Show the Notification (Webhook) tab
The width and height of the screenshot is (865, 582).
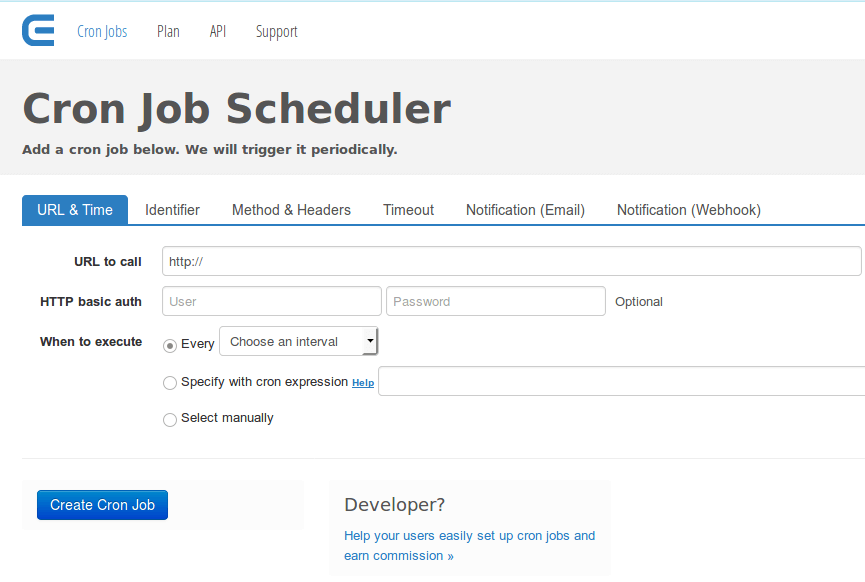688,210
